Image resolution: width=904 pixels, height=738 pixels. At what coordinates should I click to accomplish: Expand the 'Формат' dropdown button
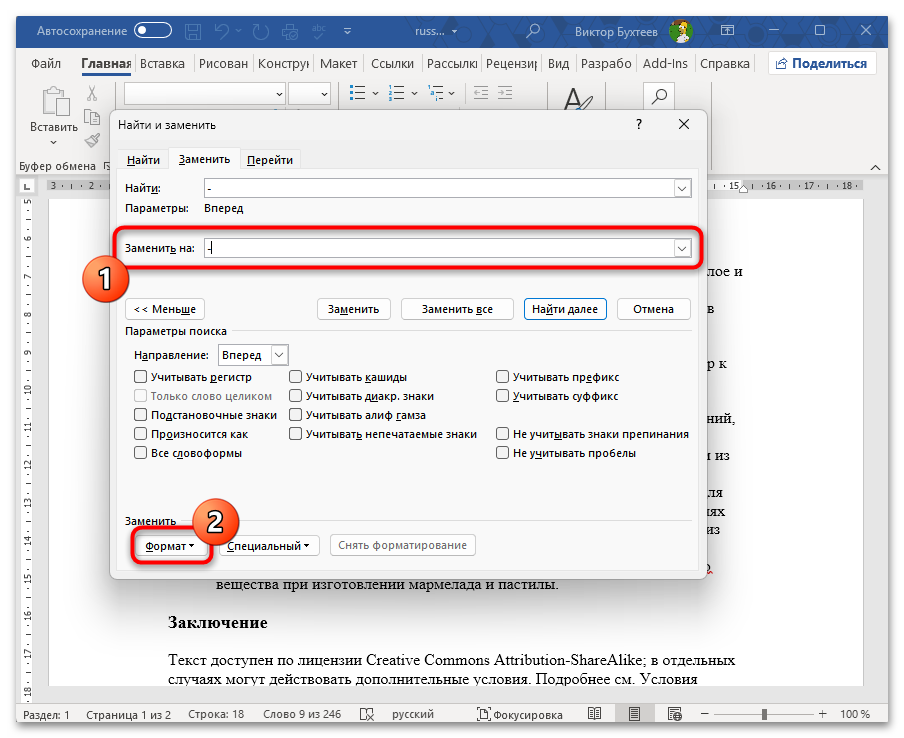[x=169, y=546]
